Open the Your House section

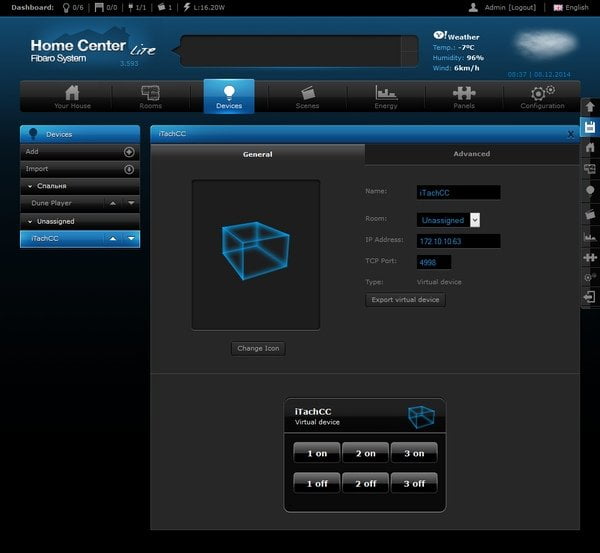pyautogui.click(x=72, y=97)
